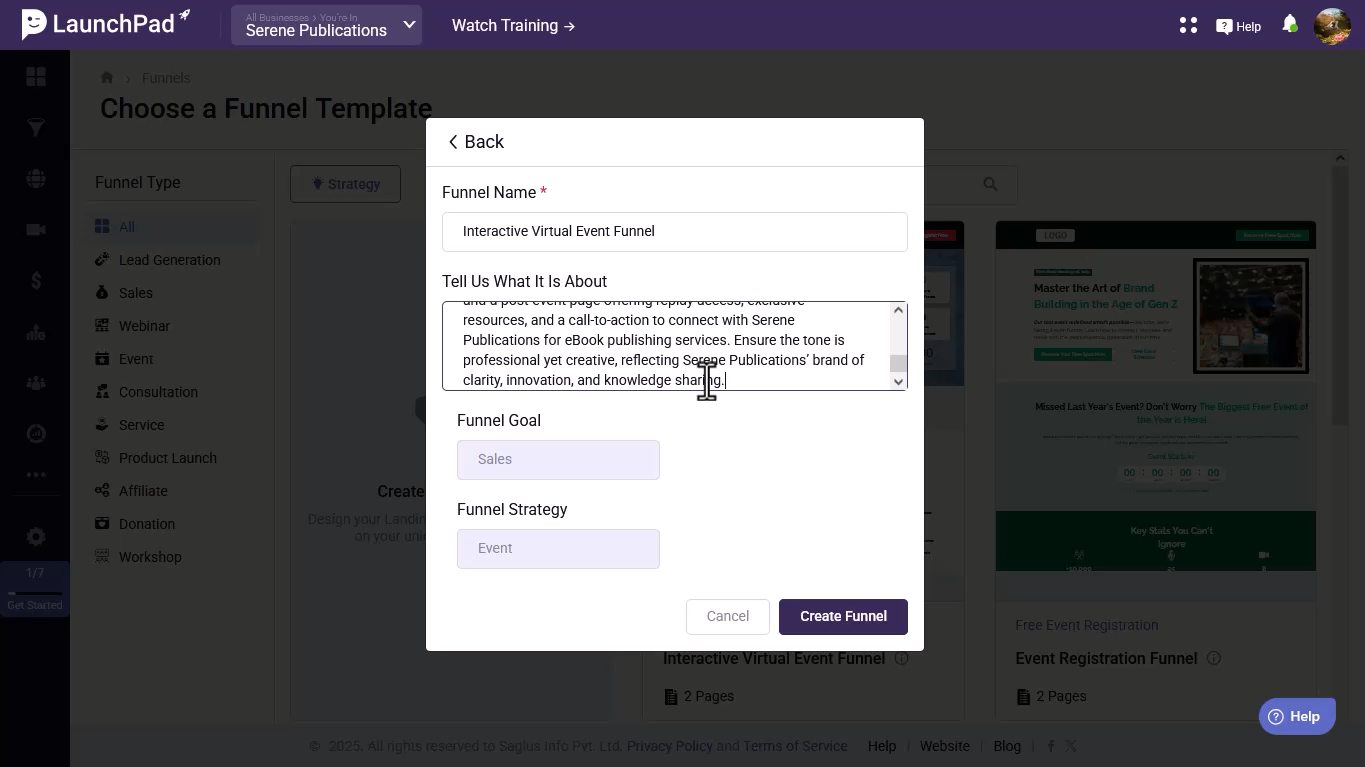
Task: Open the notifications bell icon
Action: click(1289, 24)
